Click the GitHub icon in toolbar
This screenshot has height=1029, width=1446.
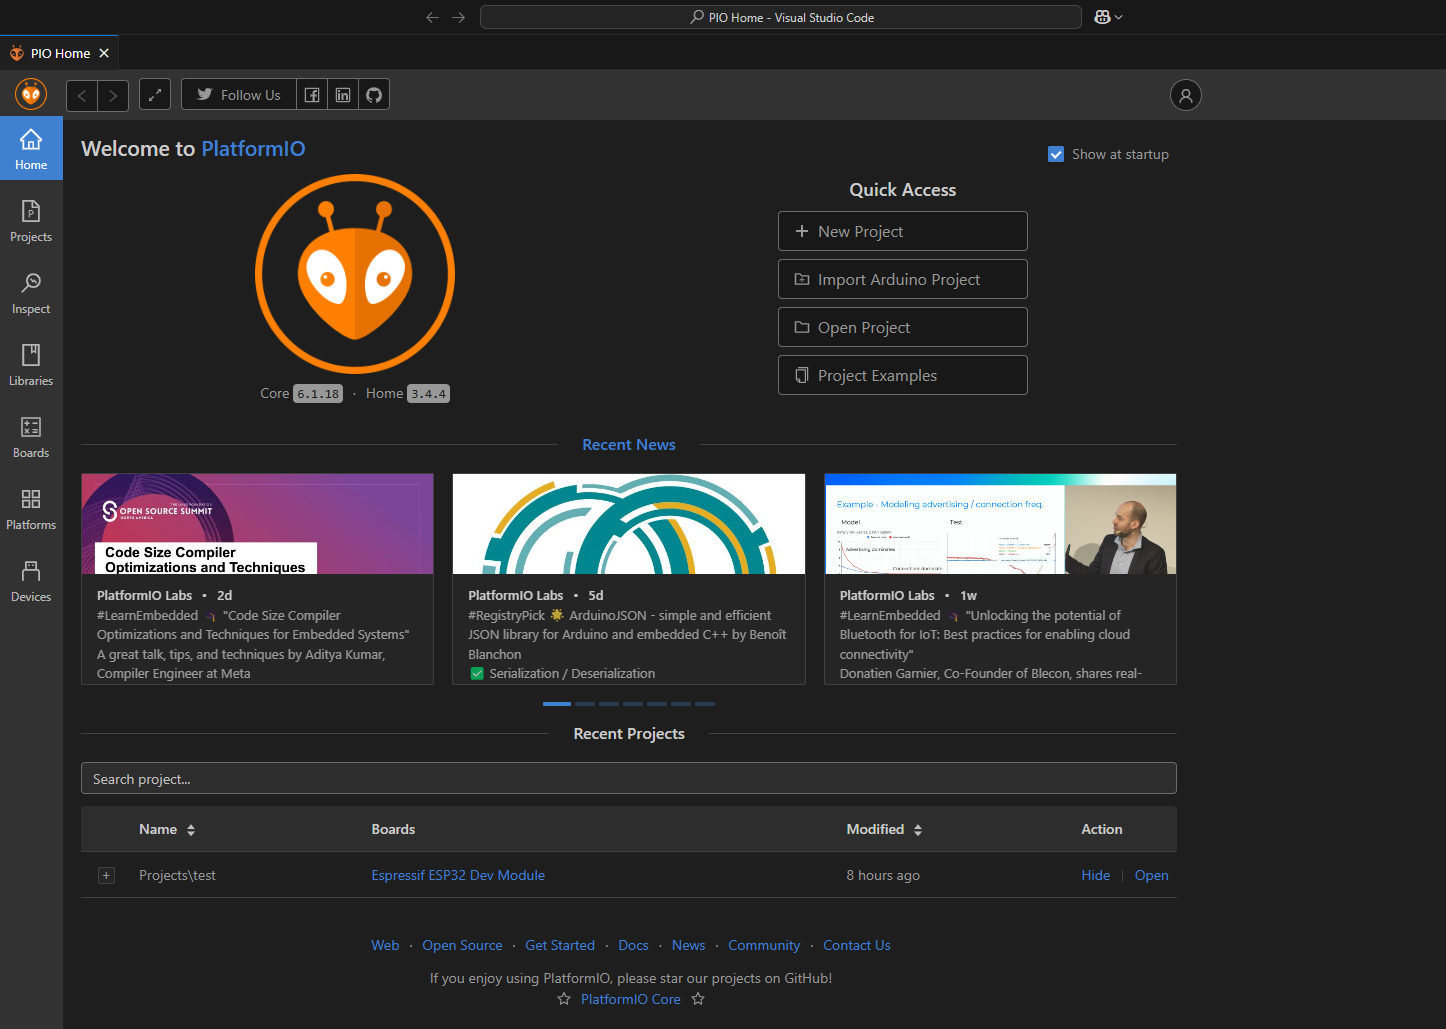pos(374,95)
